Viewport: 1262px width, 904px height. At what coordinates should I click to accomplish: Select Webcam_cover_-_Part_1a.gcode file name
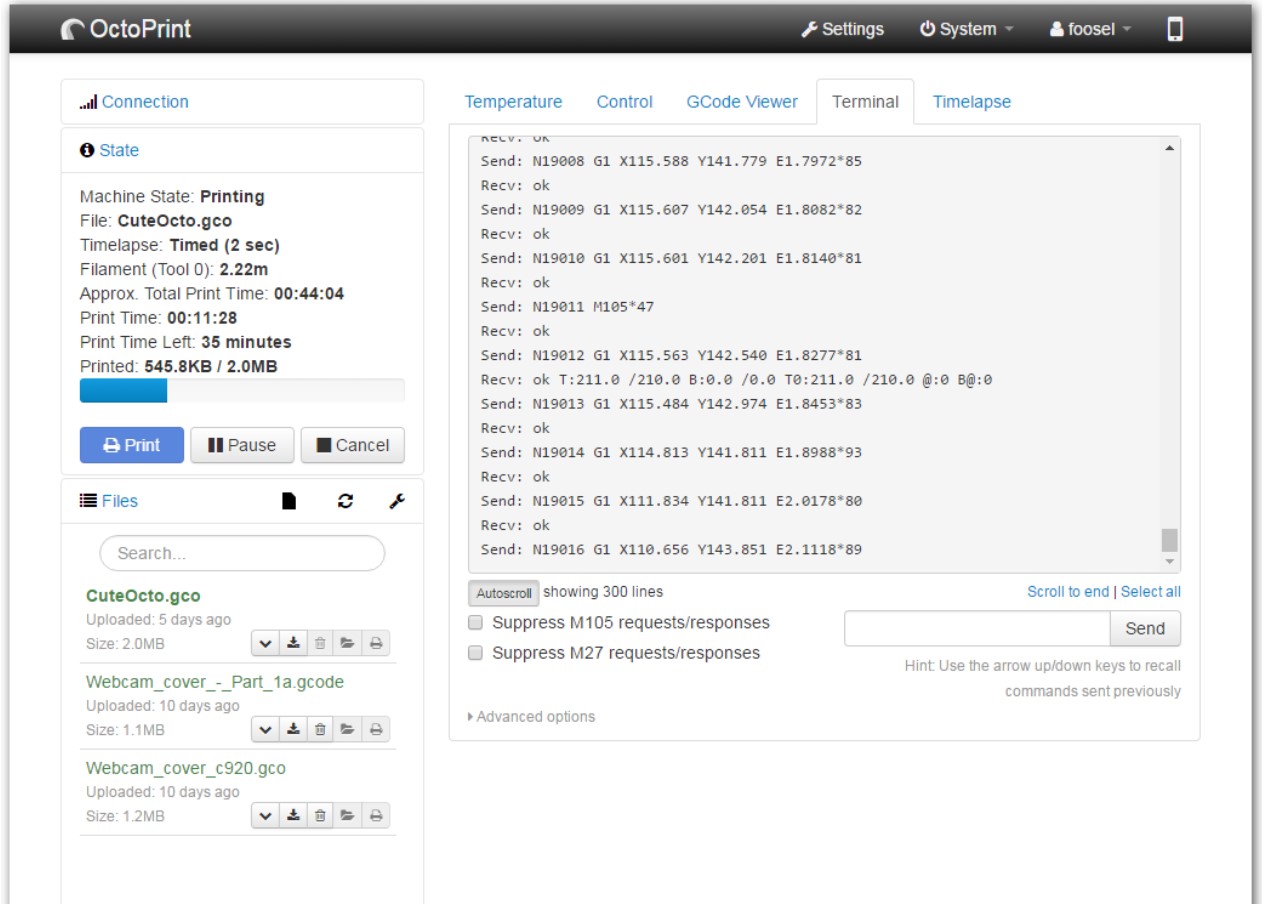coord(215,682)
